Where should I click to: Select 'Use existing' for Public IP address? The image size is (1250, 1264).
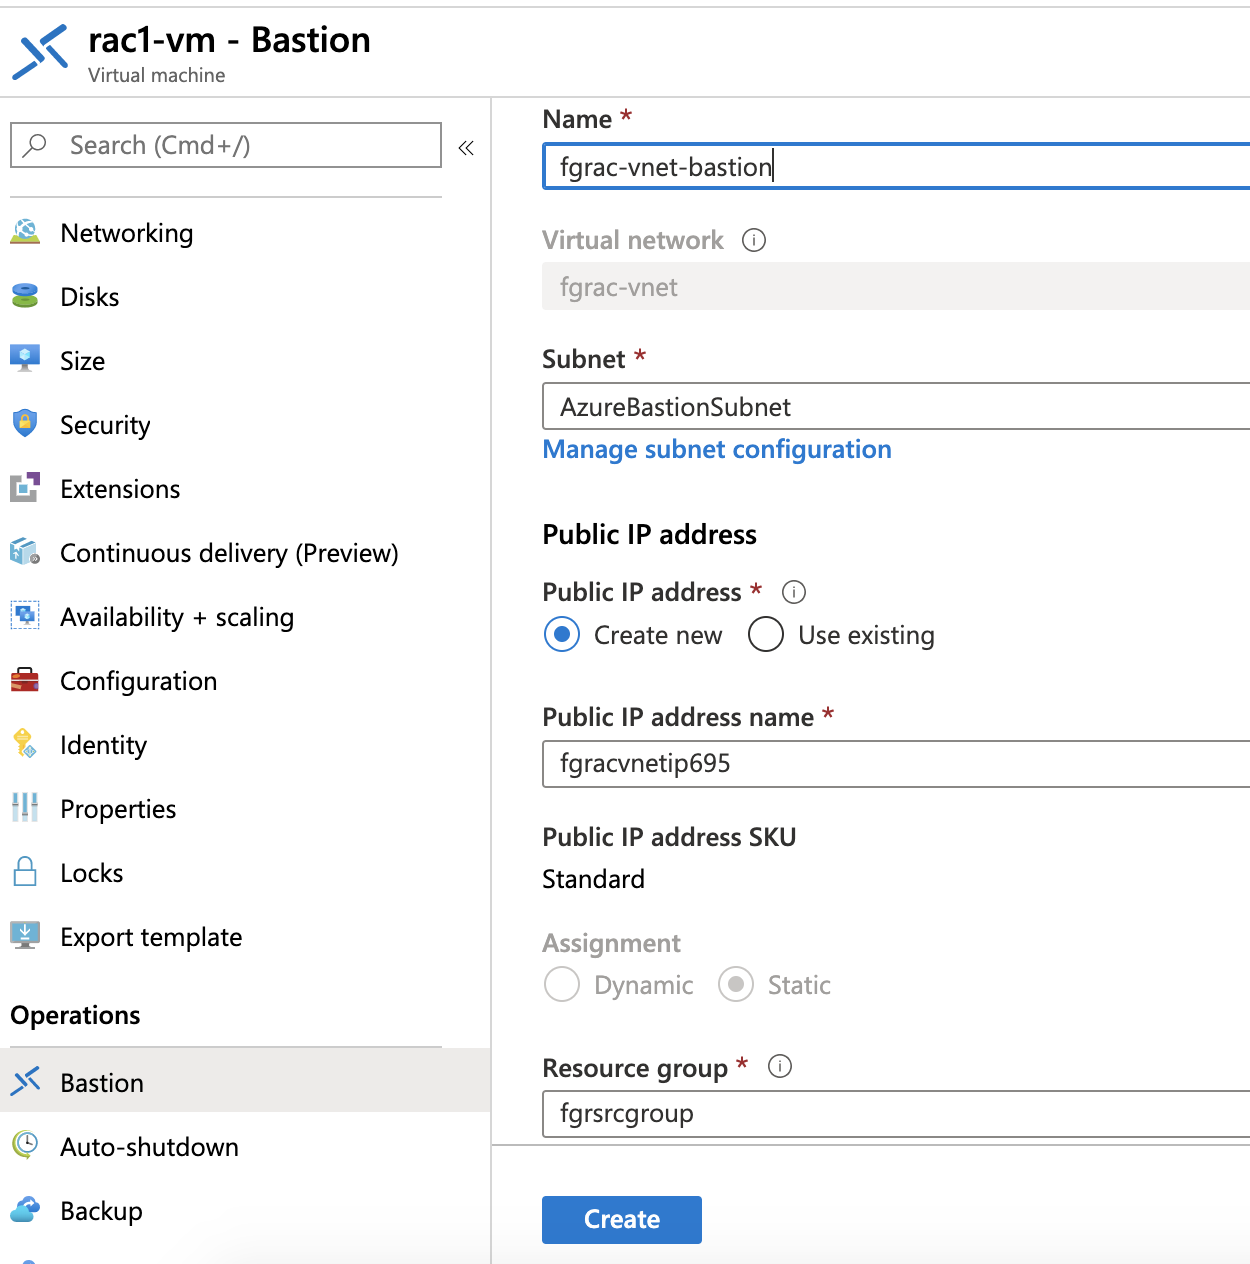(x=765, y=634)
